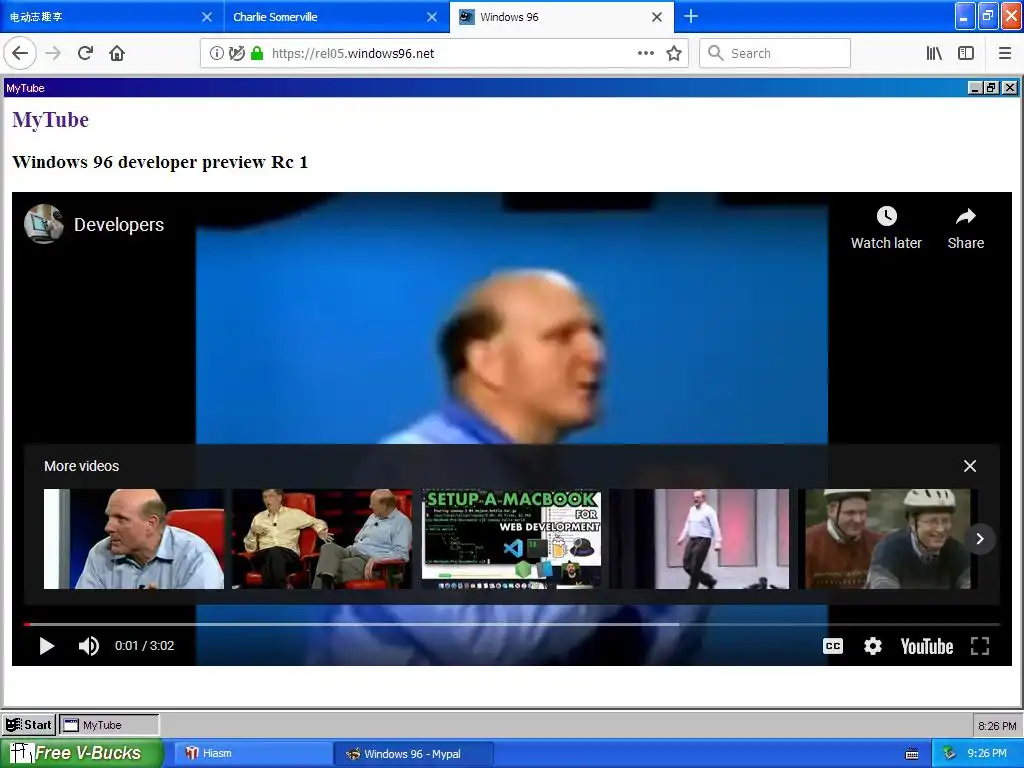This screenshot has width=1024, height=768.
Task: Open the bike helmets video thumbnail
Action: click(x=888, y=539)
